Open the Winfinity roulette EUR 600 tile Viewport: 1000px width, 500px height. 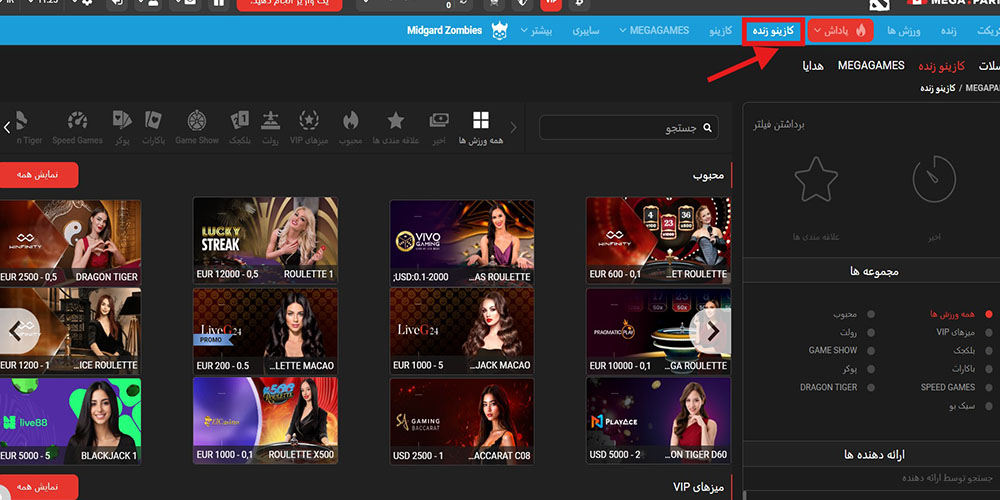(x=658, y=240)
